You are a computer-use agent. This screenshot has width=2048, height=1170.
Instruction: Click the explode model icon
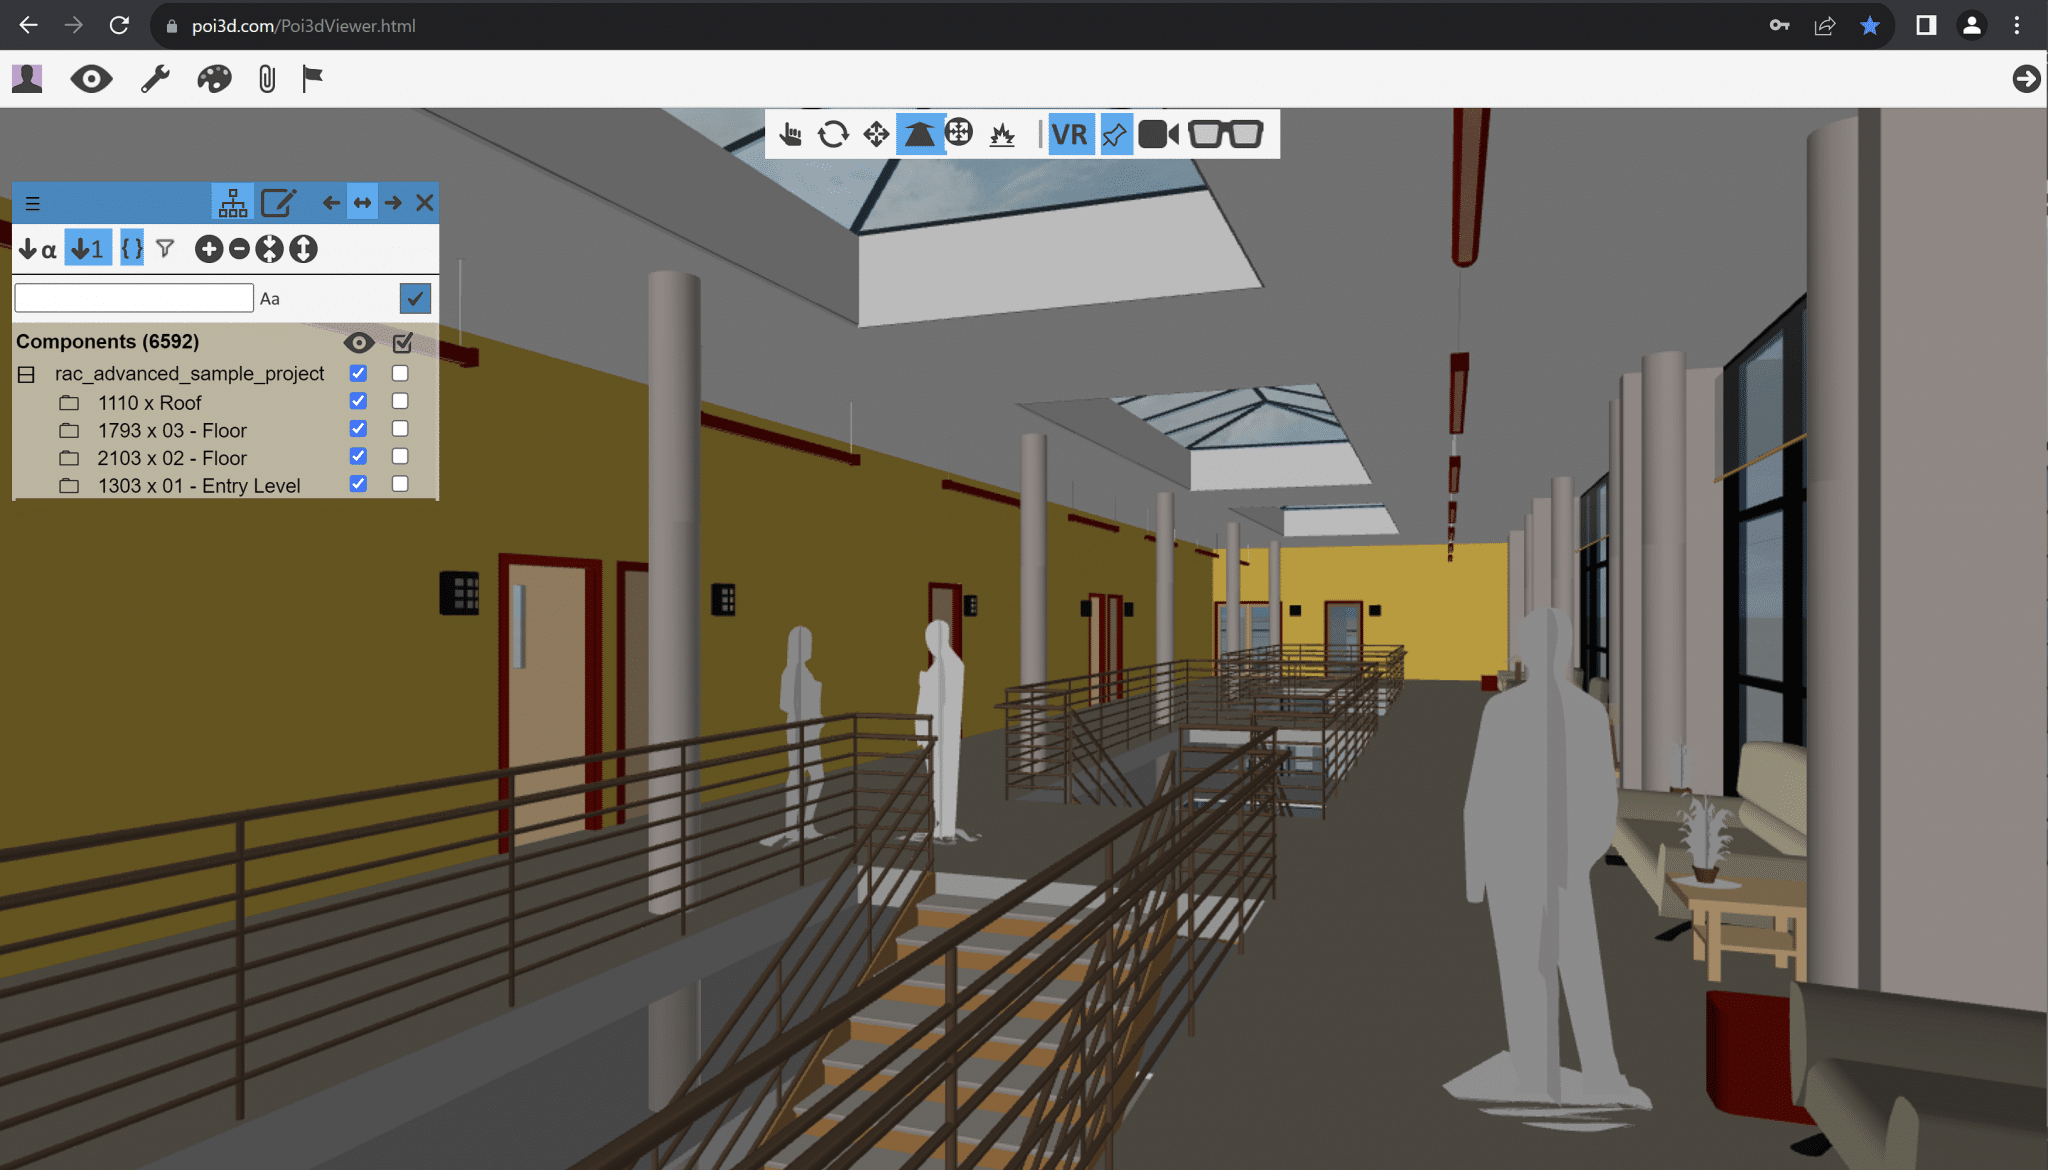point(1002,134)
